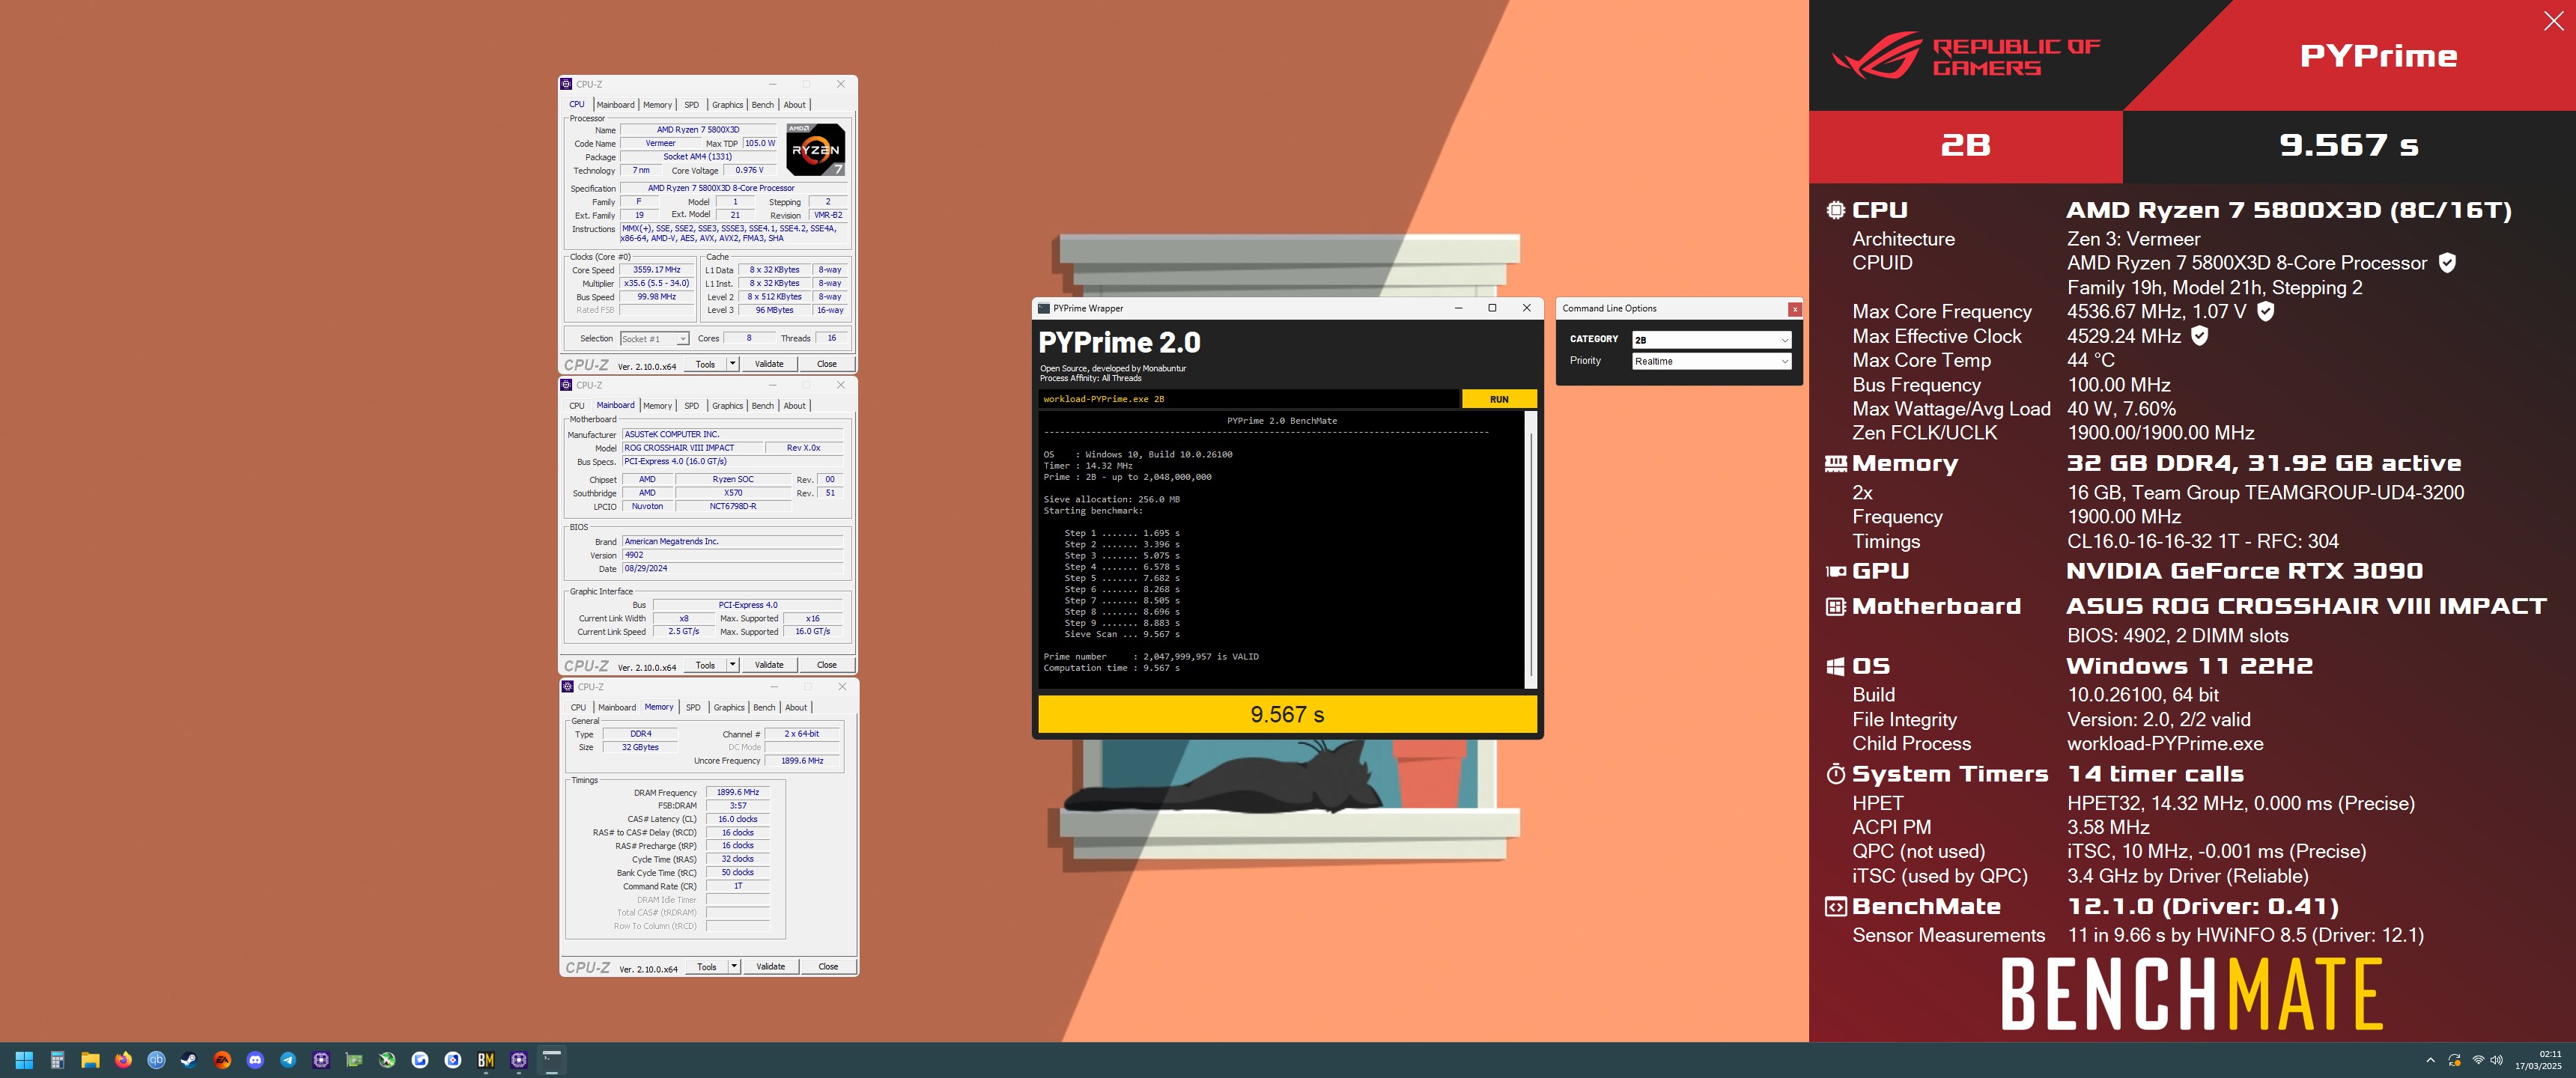Switch to Mainboard tab in top CPU-Z window

(615, 105)
